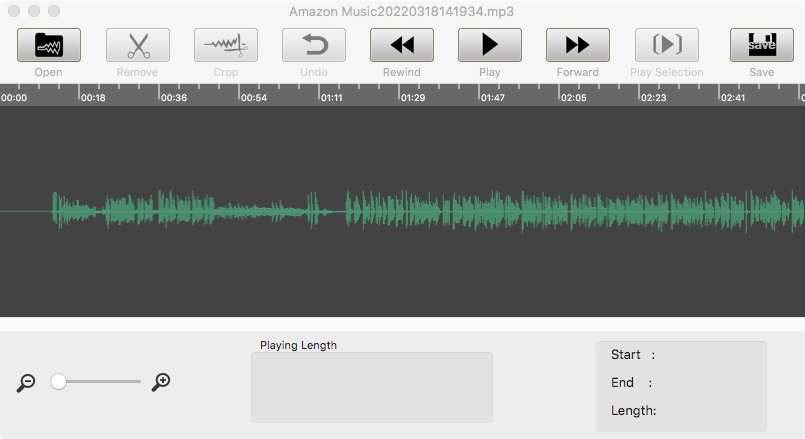Undo the last edit
The image size is (805, 439).
coord(314,45)
